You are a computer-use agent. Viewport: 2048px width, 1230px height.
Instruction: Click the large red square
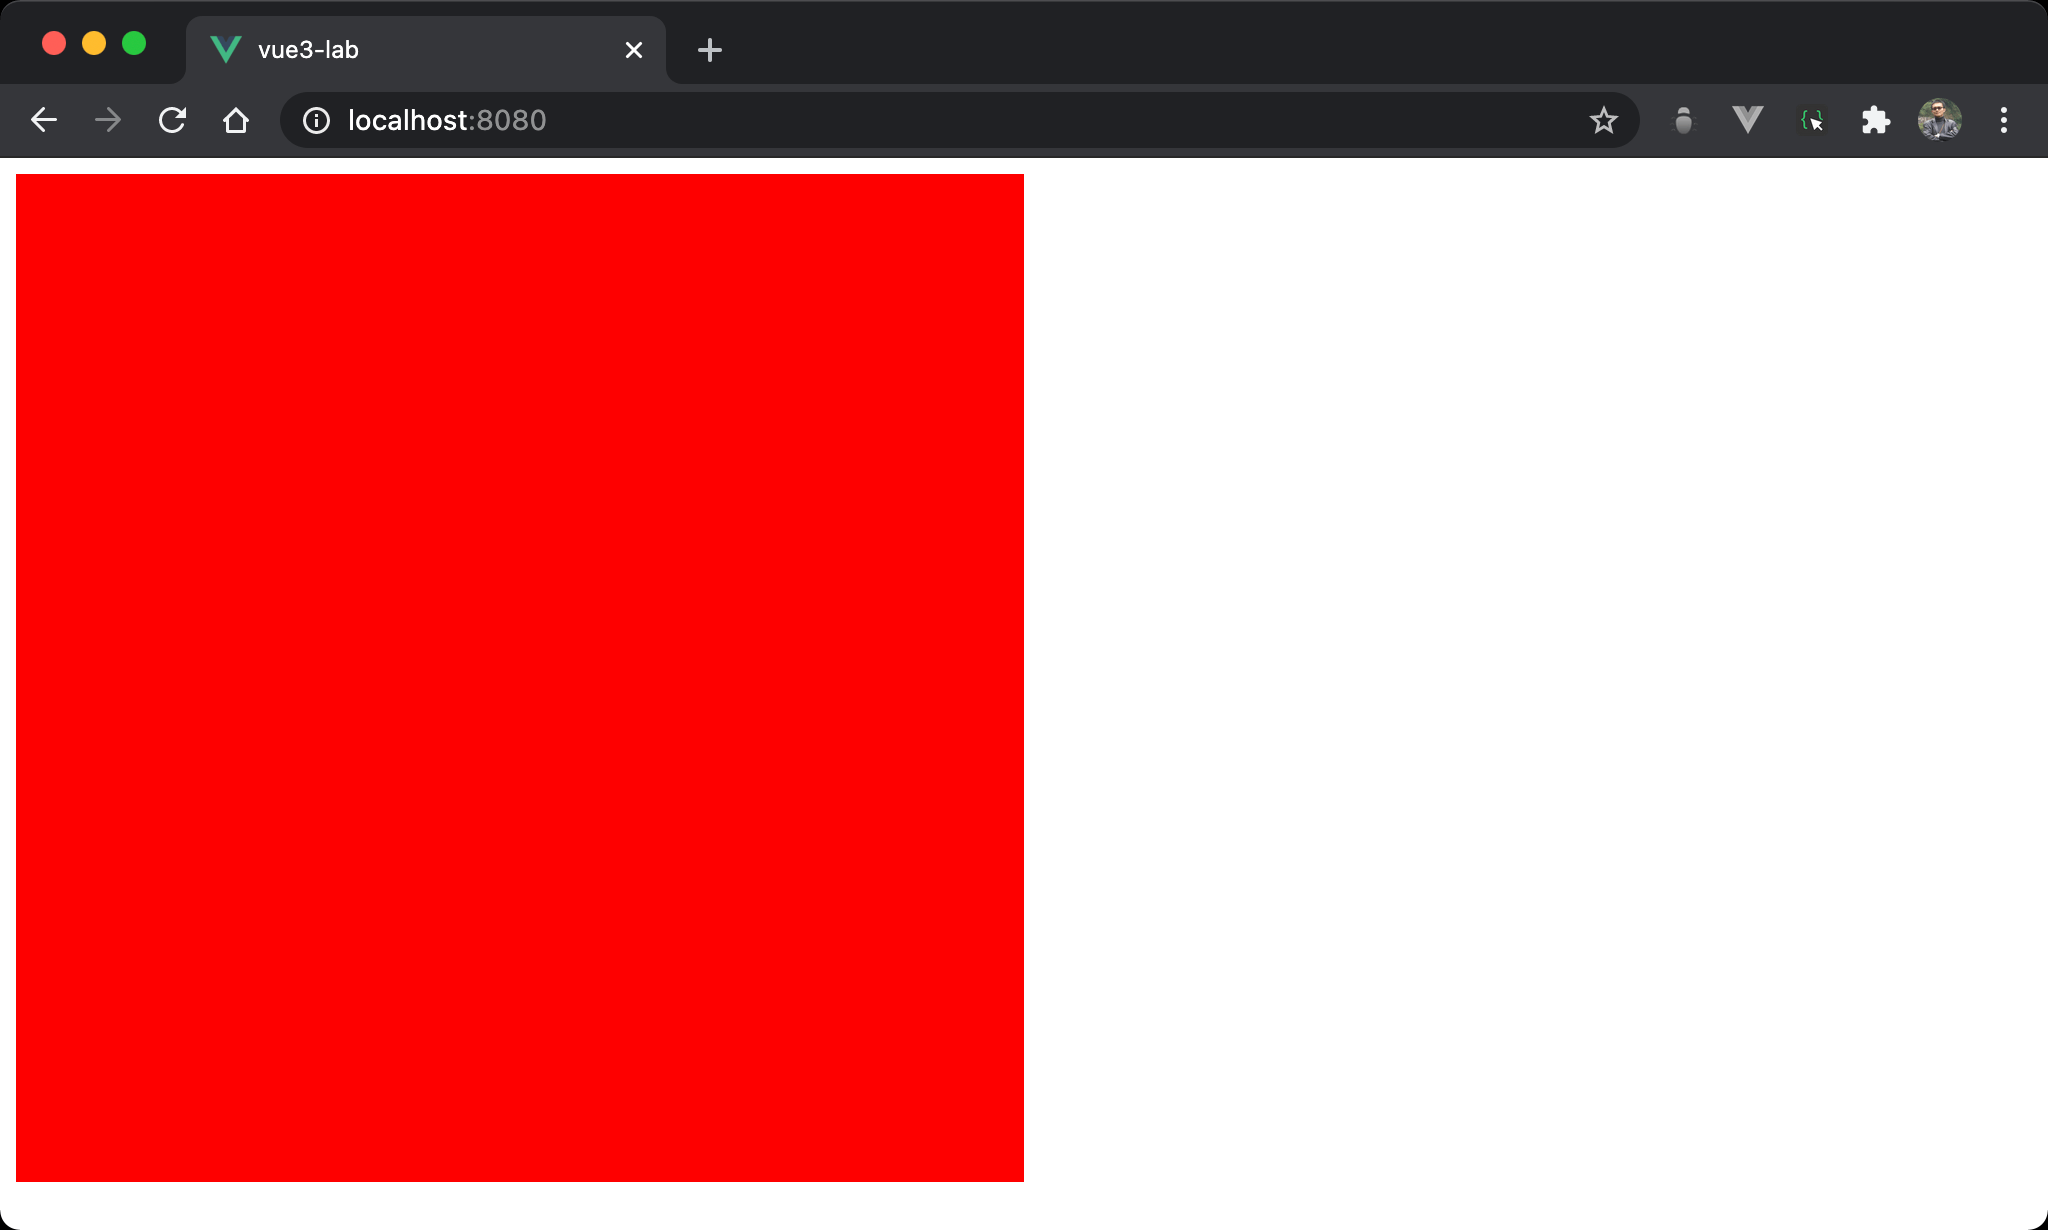(520, 678)
